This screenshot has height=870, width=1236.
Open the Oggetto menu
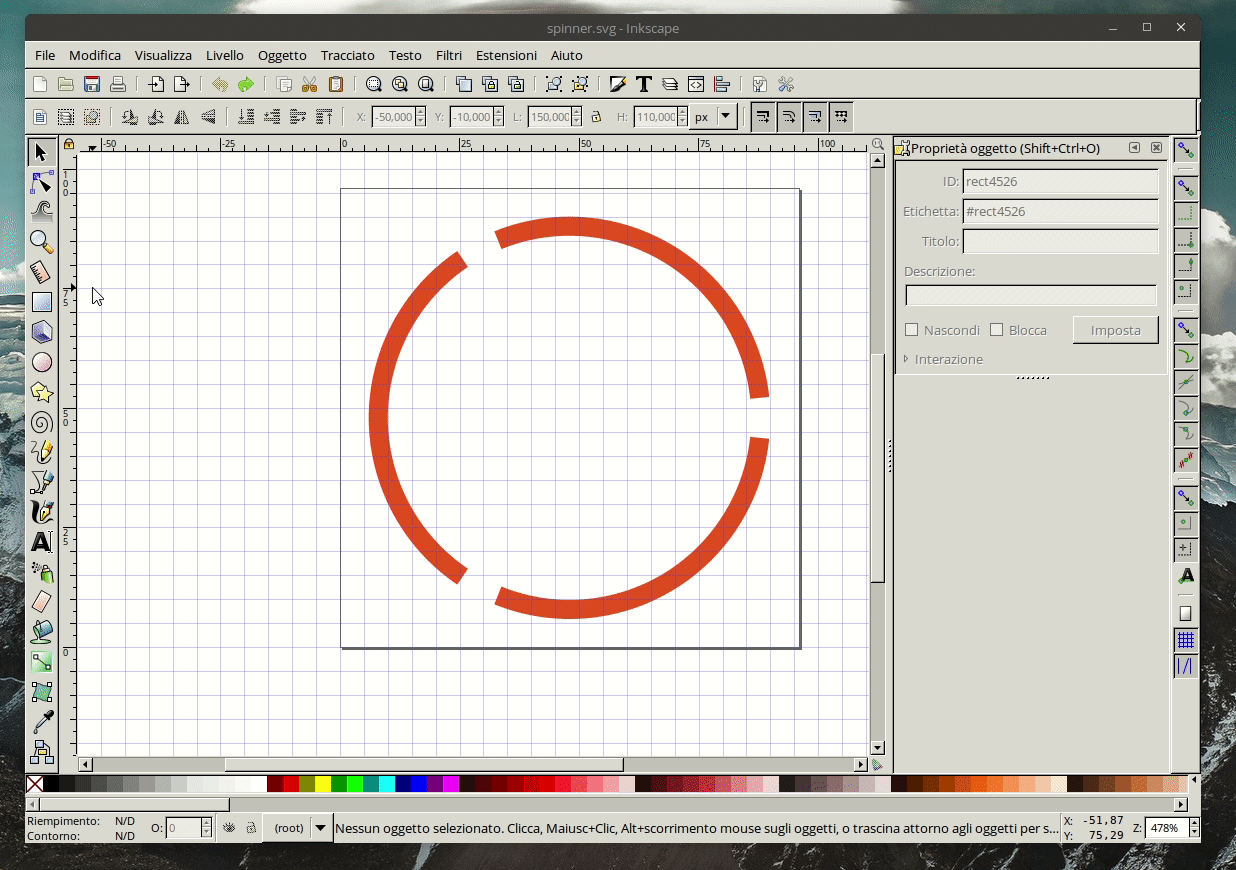[282, 55]
